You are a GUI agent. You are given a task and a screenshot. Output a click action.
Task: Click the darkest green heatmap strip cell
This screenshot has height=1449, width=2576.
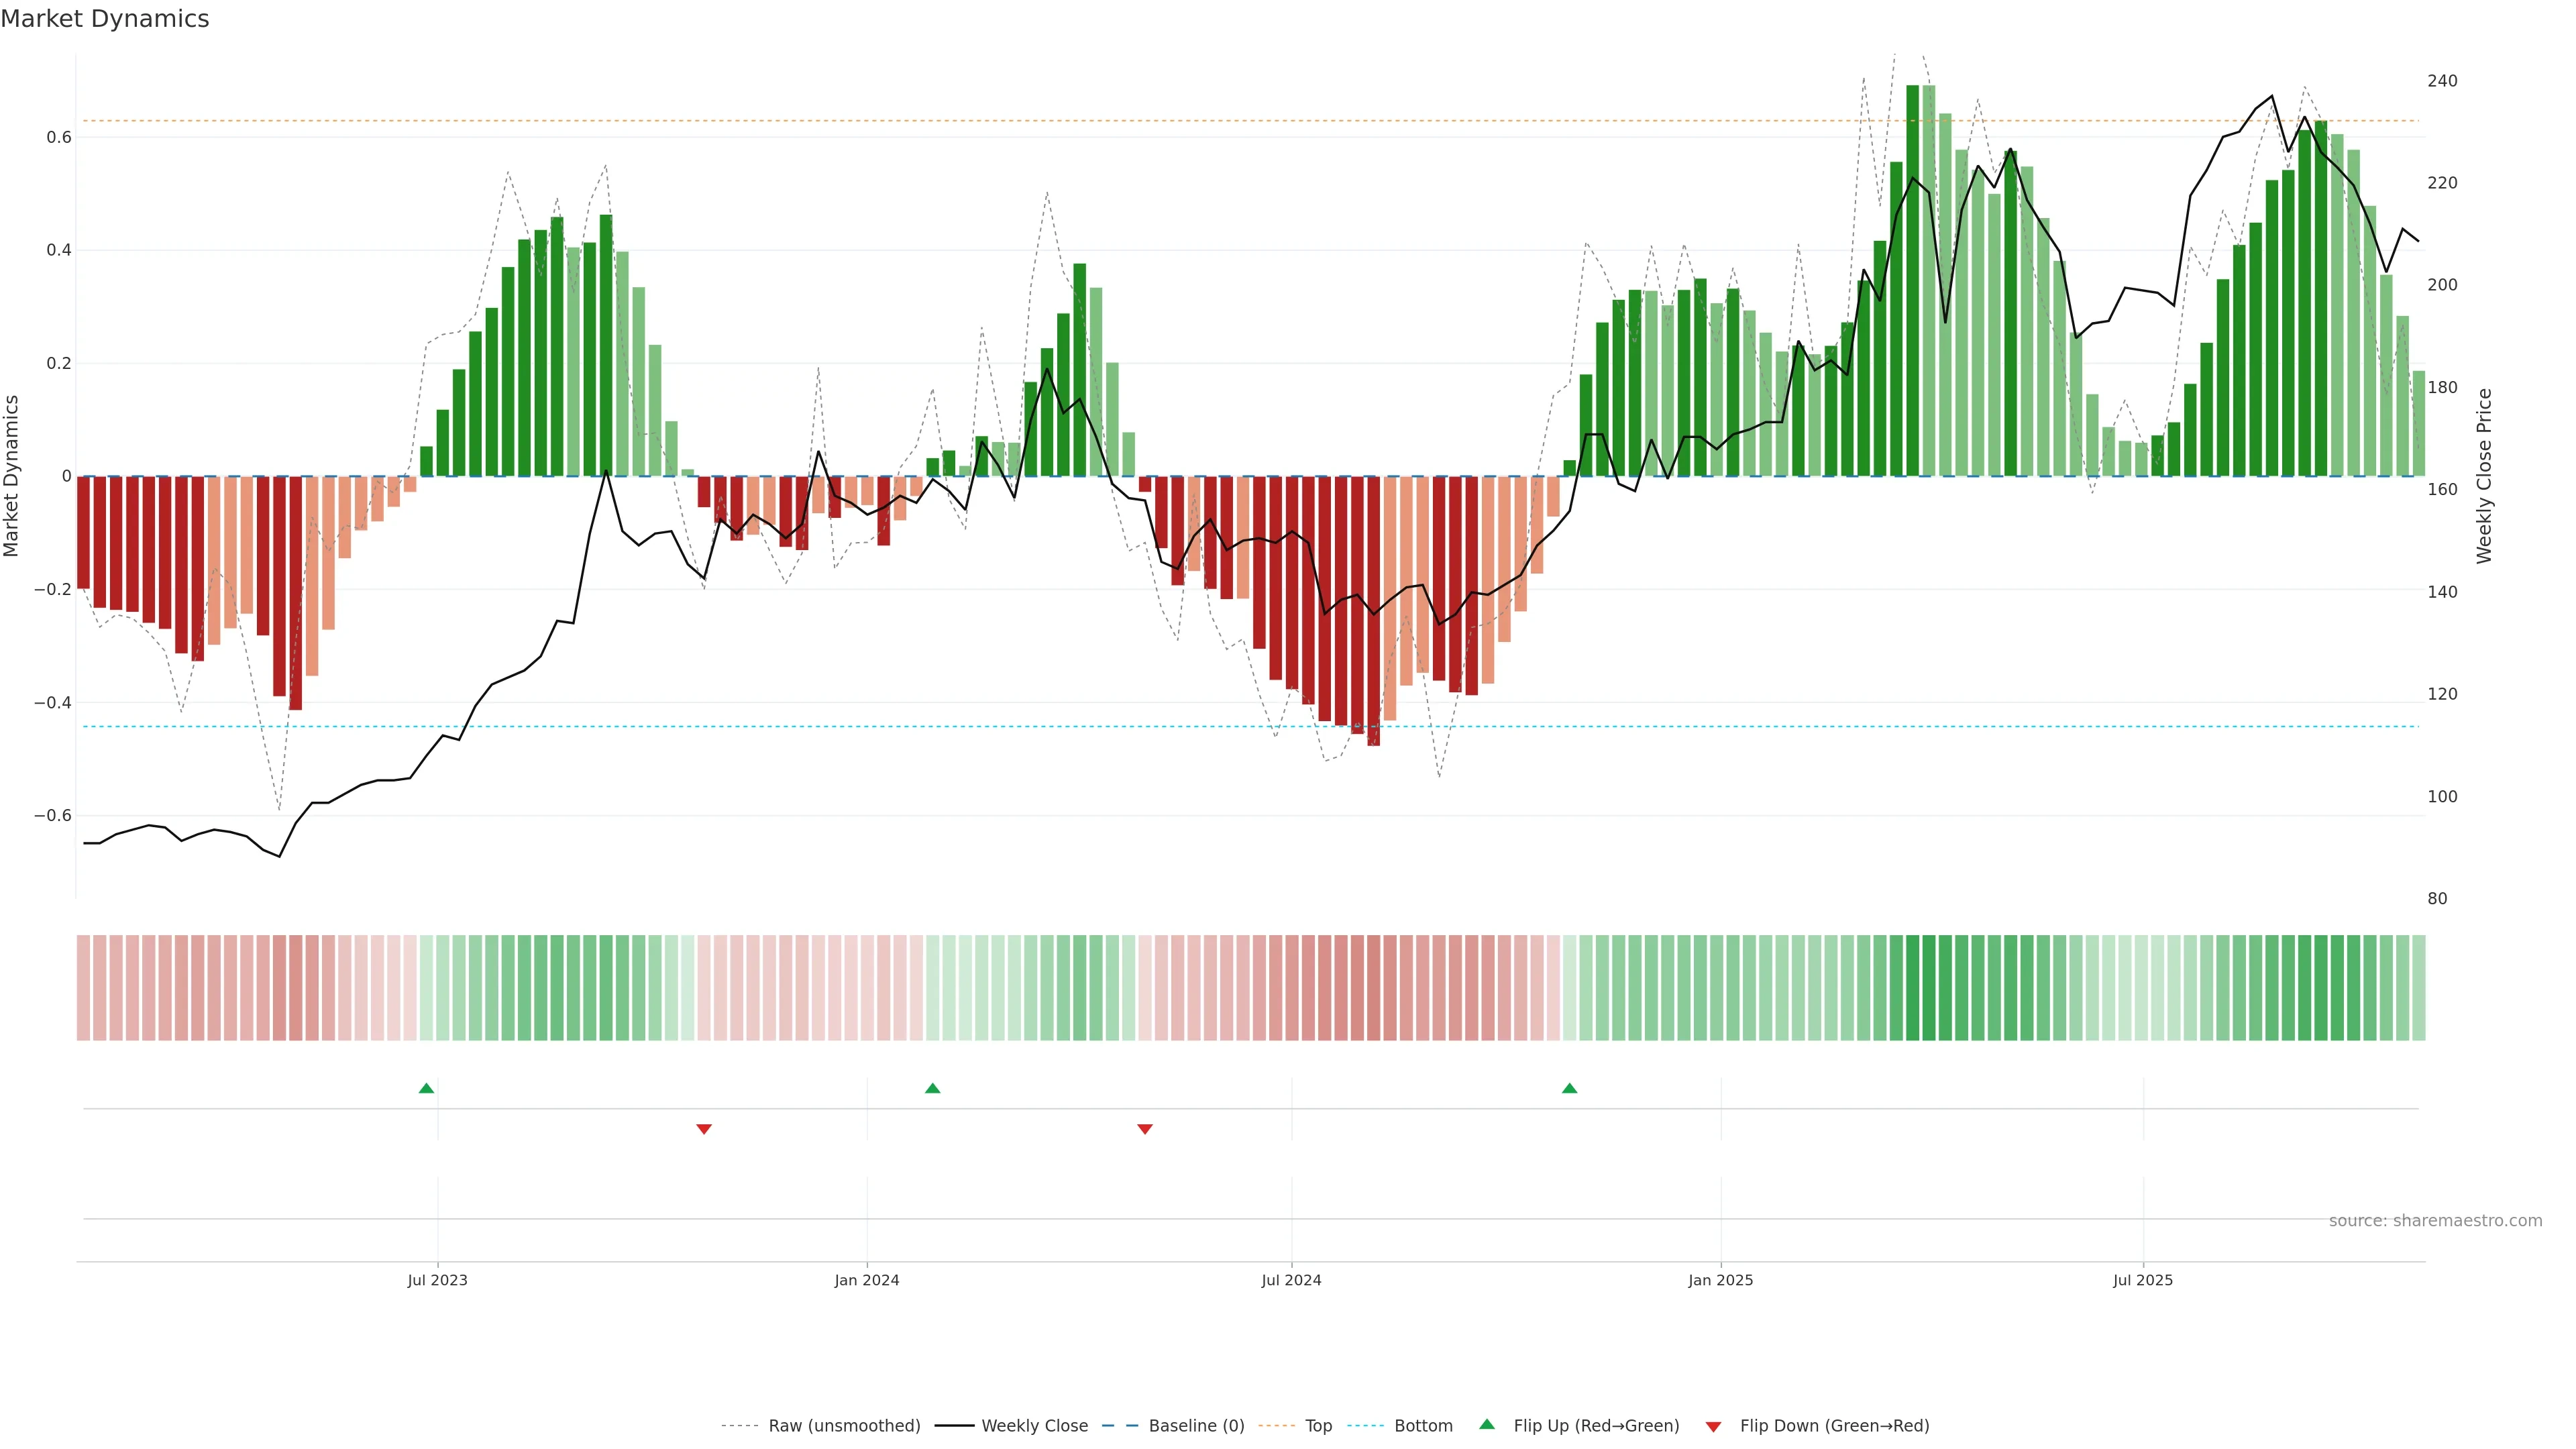click(x=1912, y=988)
